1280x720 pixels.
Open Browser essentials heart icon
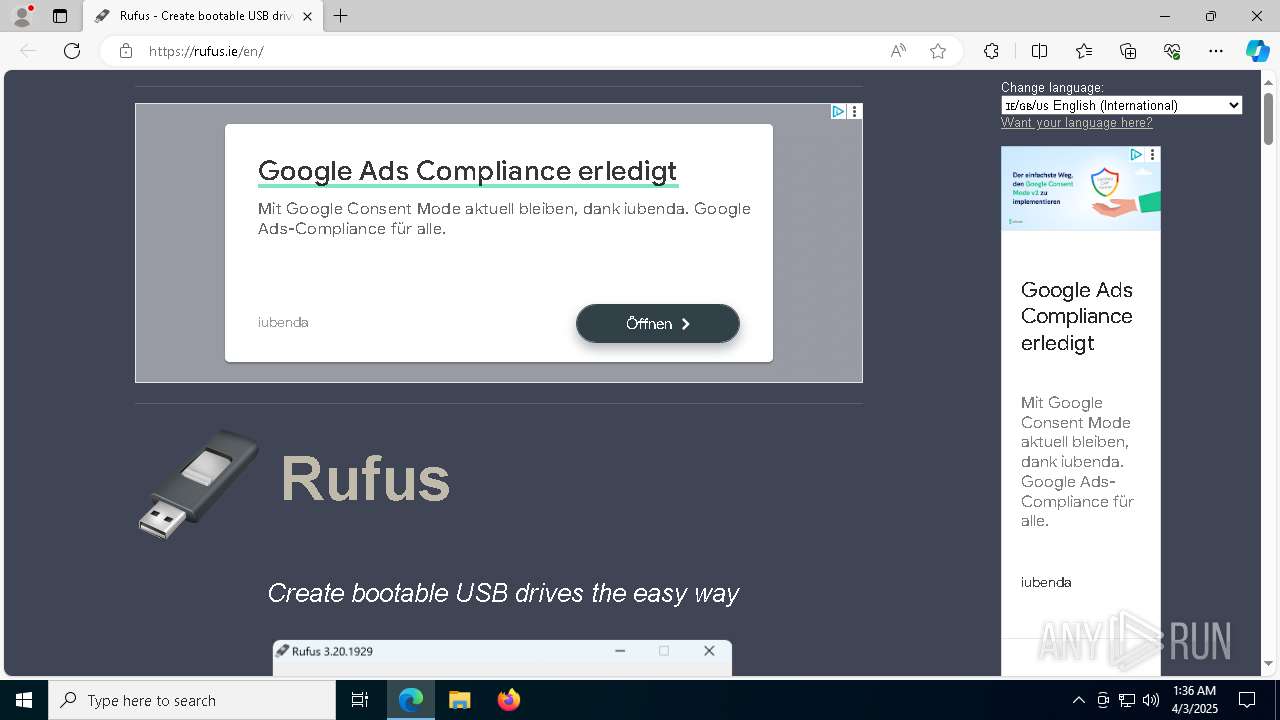click(x=1172, y=51)
